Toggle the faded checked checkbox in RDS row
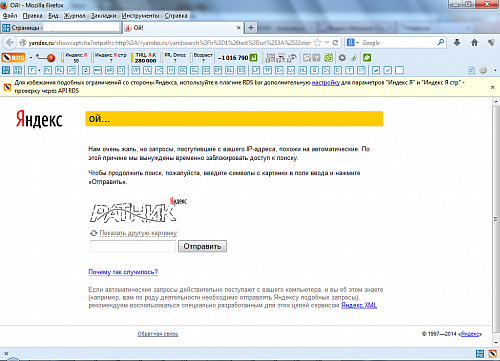The image size is (500, 361). 387,70
